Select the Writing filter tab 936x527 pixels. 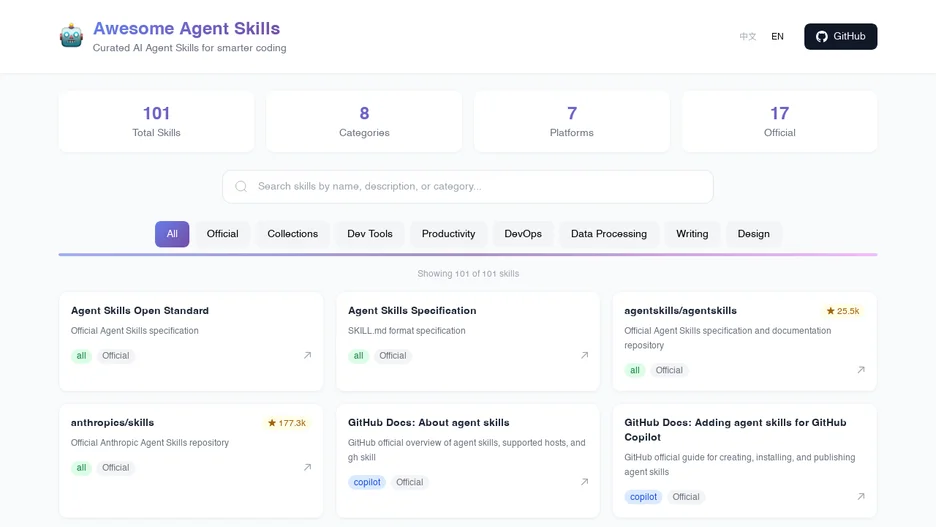click(692, 234)
